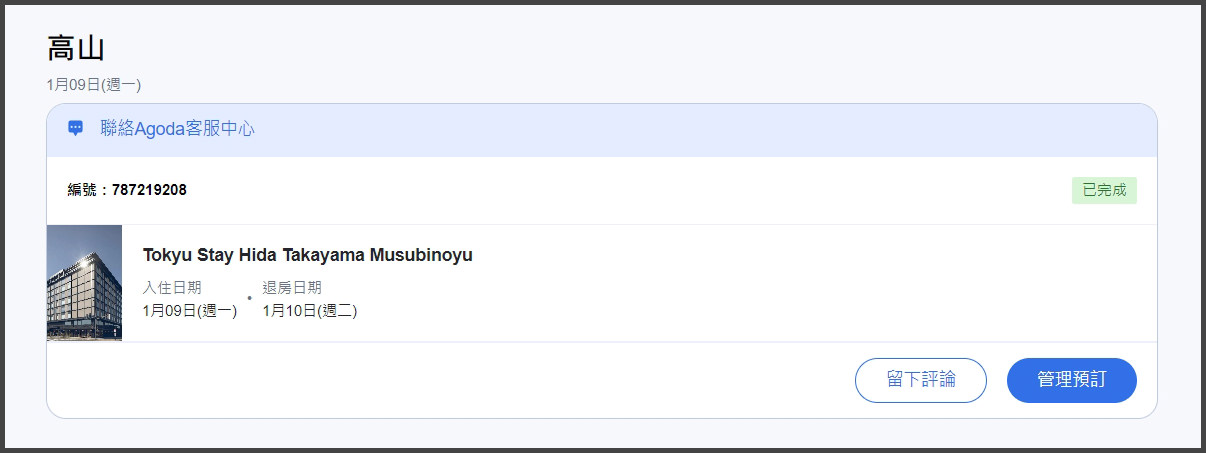Screen dimensions: 1206x453
Task: Click the 留下評論 button
Action: click(920, 380)
